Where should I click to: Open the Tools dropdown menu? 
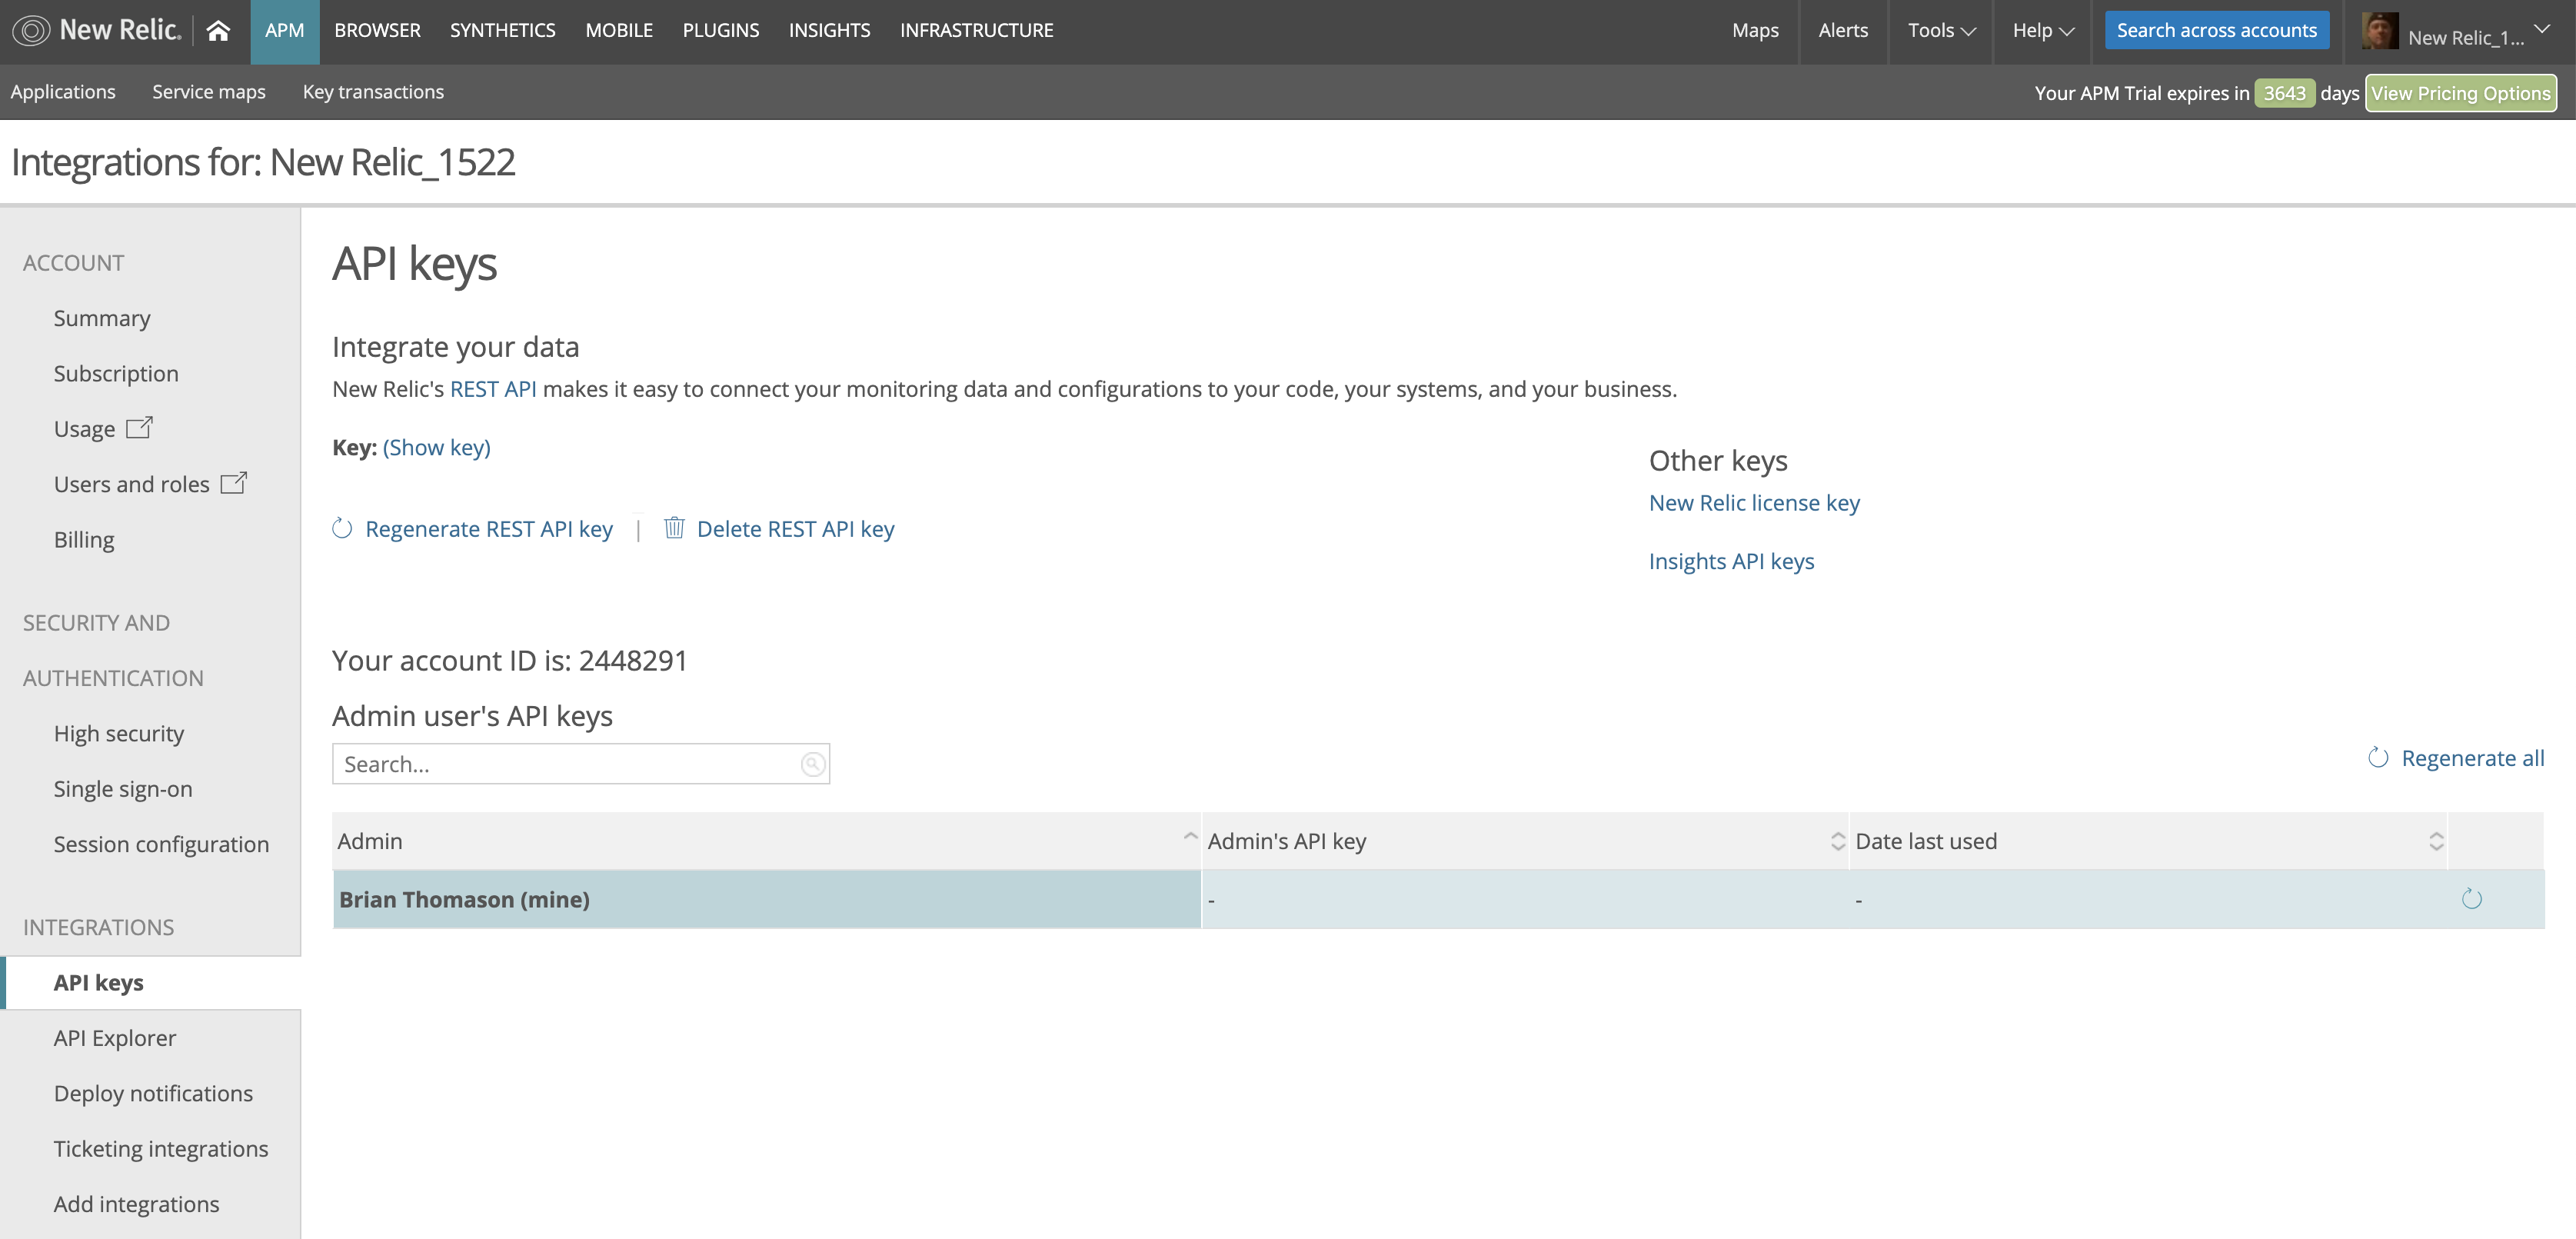point(1941,31)
